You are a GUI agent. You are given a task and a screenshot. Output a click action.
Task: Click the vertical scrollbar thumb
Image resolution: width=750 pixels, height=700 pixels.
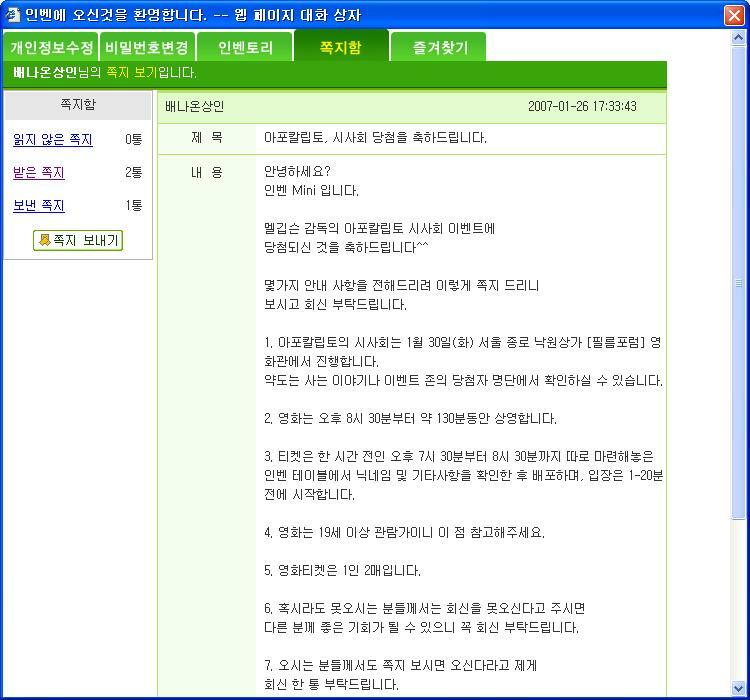tap(739, 282)
